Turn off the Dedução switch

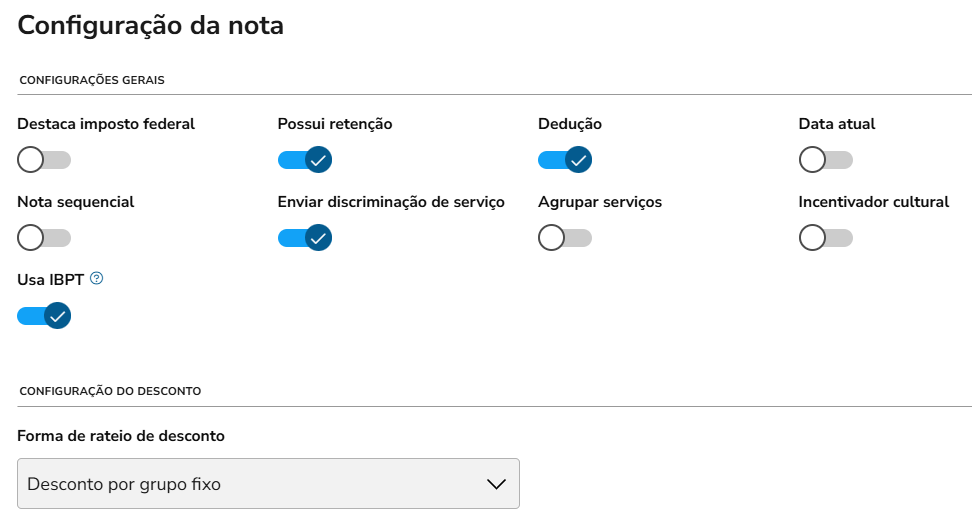(x=565, y=160)
